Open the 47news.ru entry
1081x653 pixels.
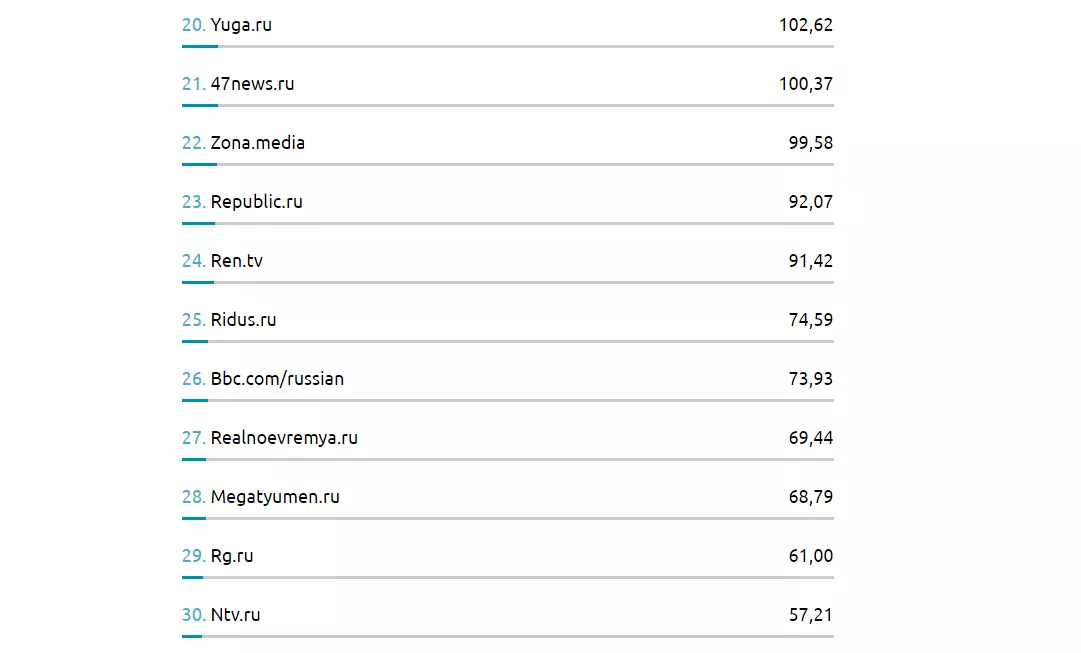click(x=252, y=84)
